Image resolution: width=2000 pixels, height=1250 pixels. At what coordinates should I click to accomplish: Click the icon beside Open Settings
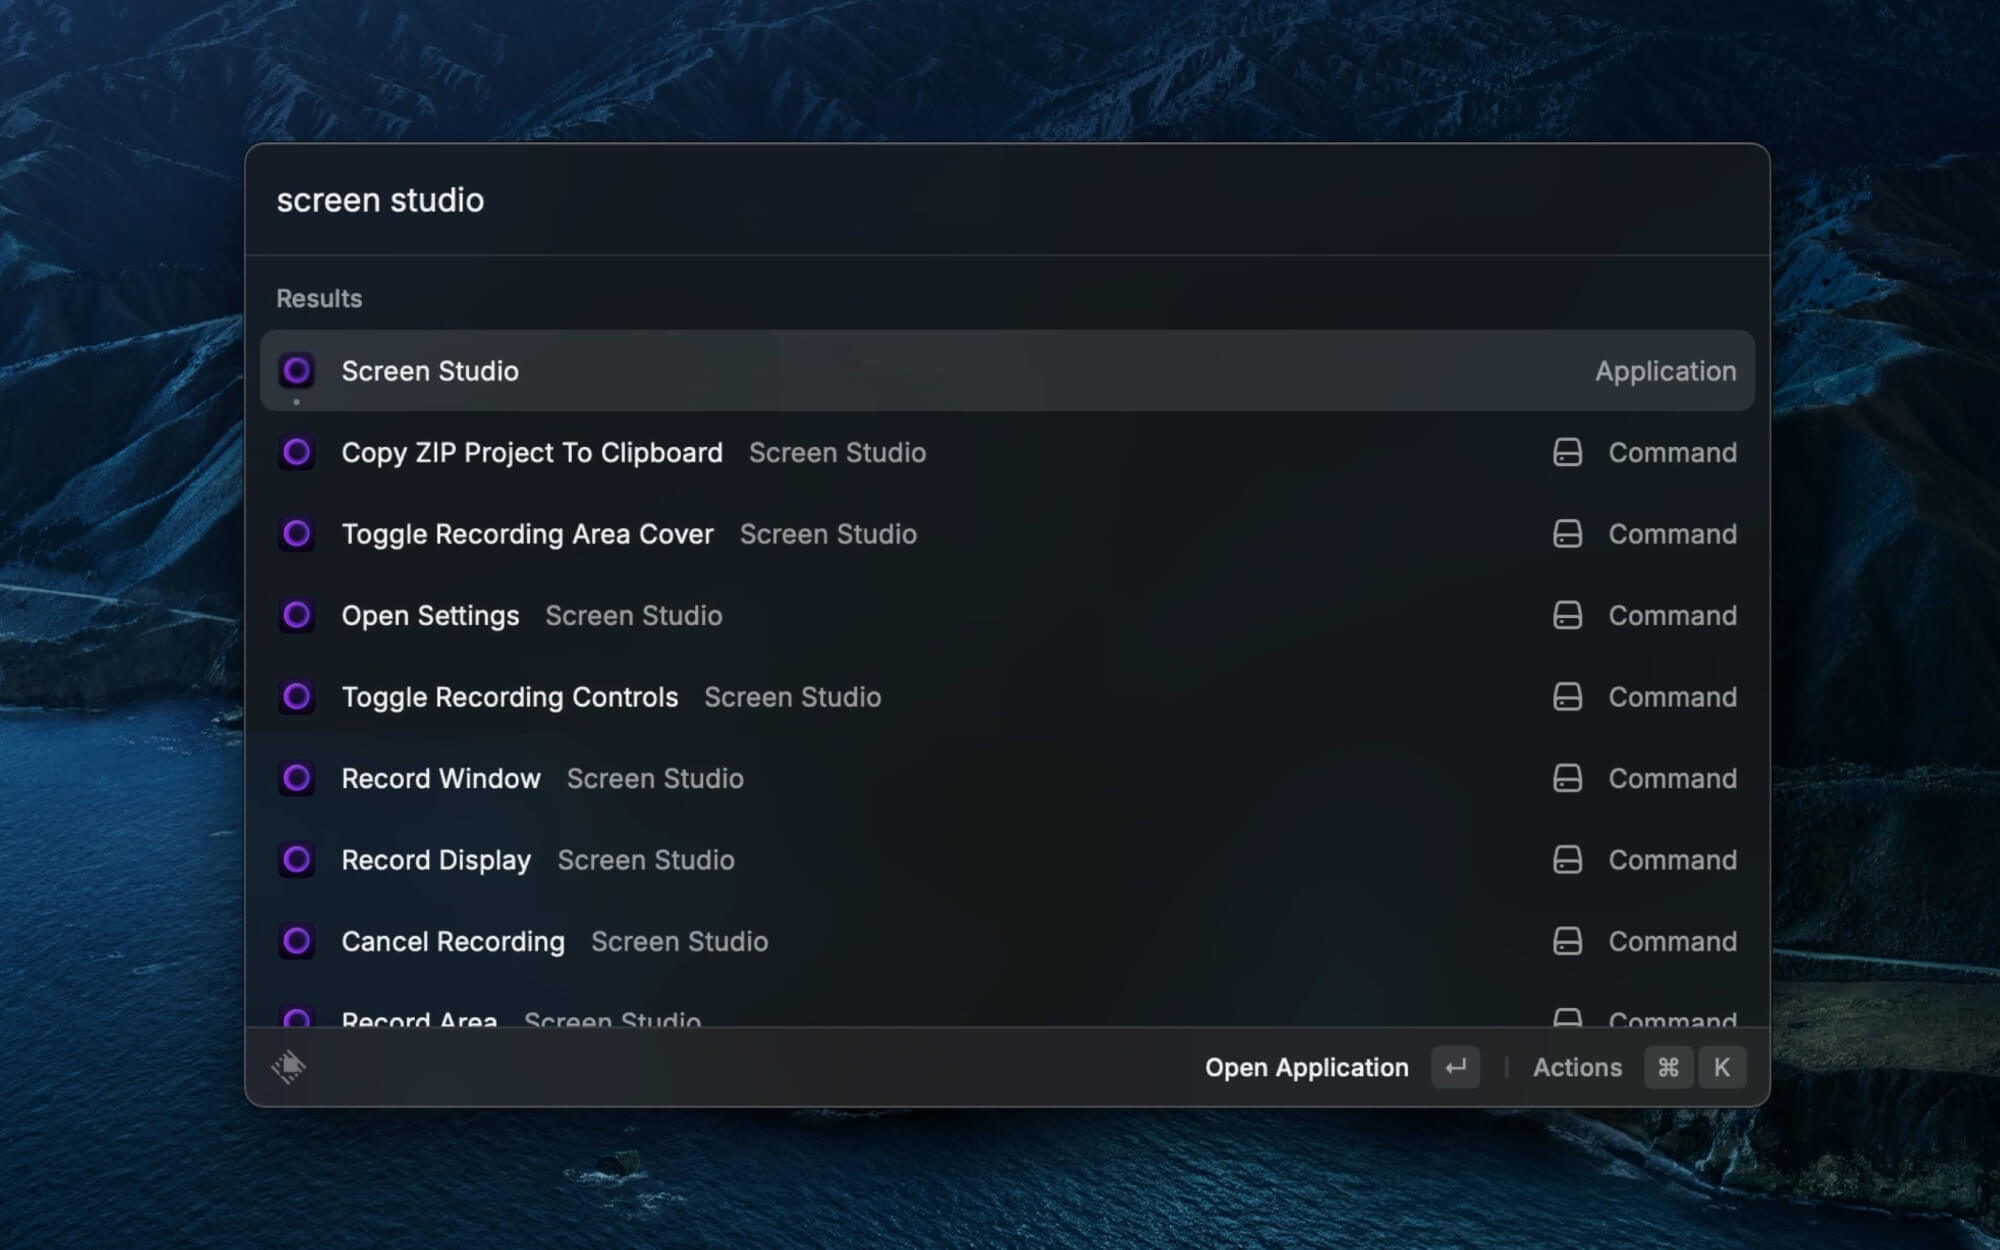296,616
